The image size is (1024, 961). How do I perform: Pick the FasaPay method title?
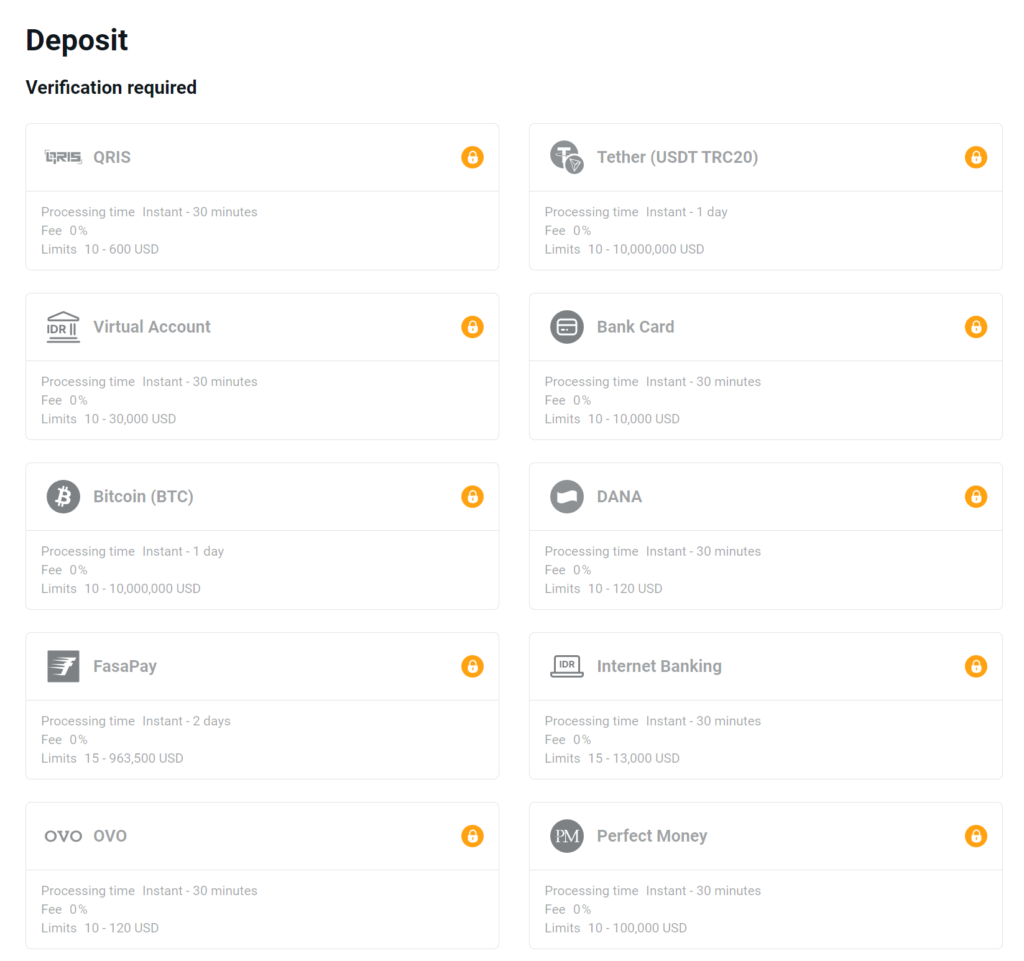coord(125,667)
